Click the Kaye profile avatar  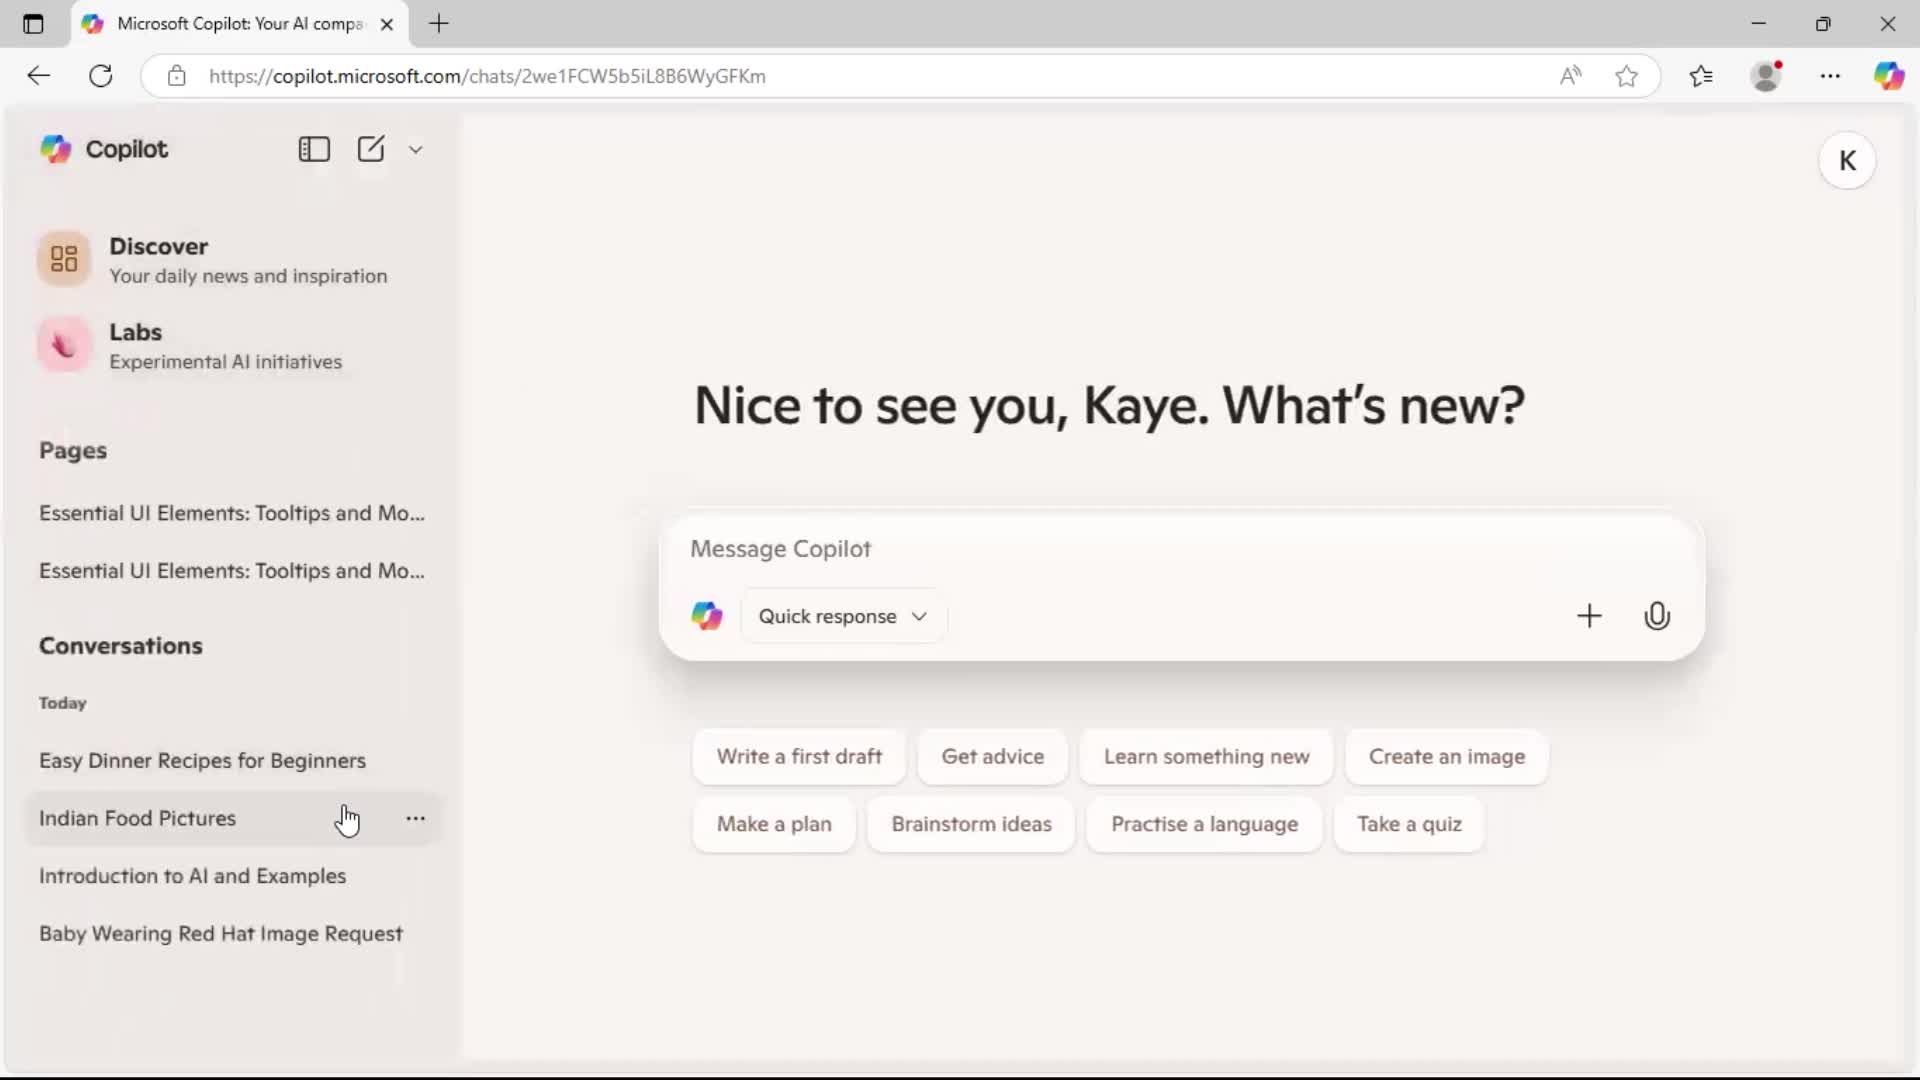point(1847,160)
